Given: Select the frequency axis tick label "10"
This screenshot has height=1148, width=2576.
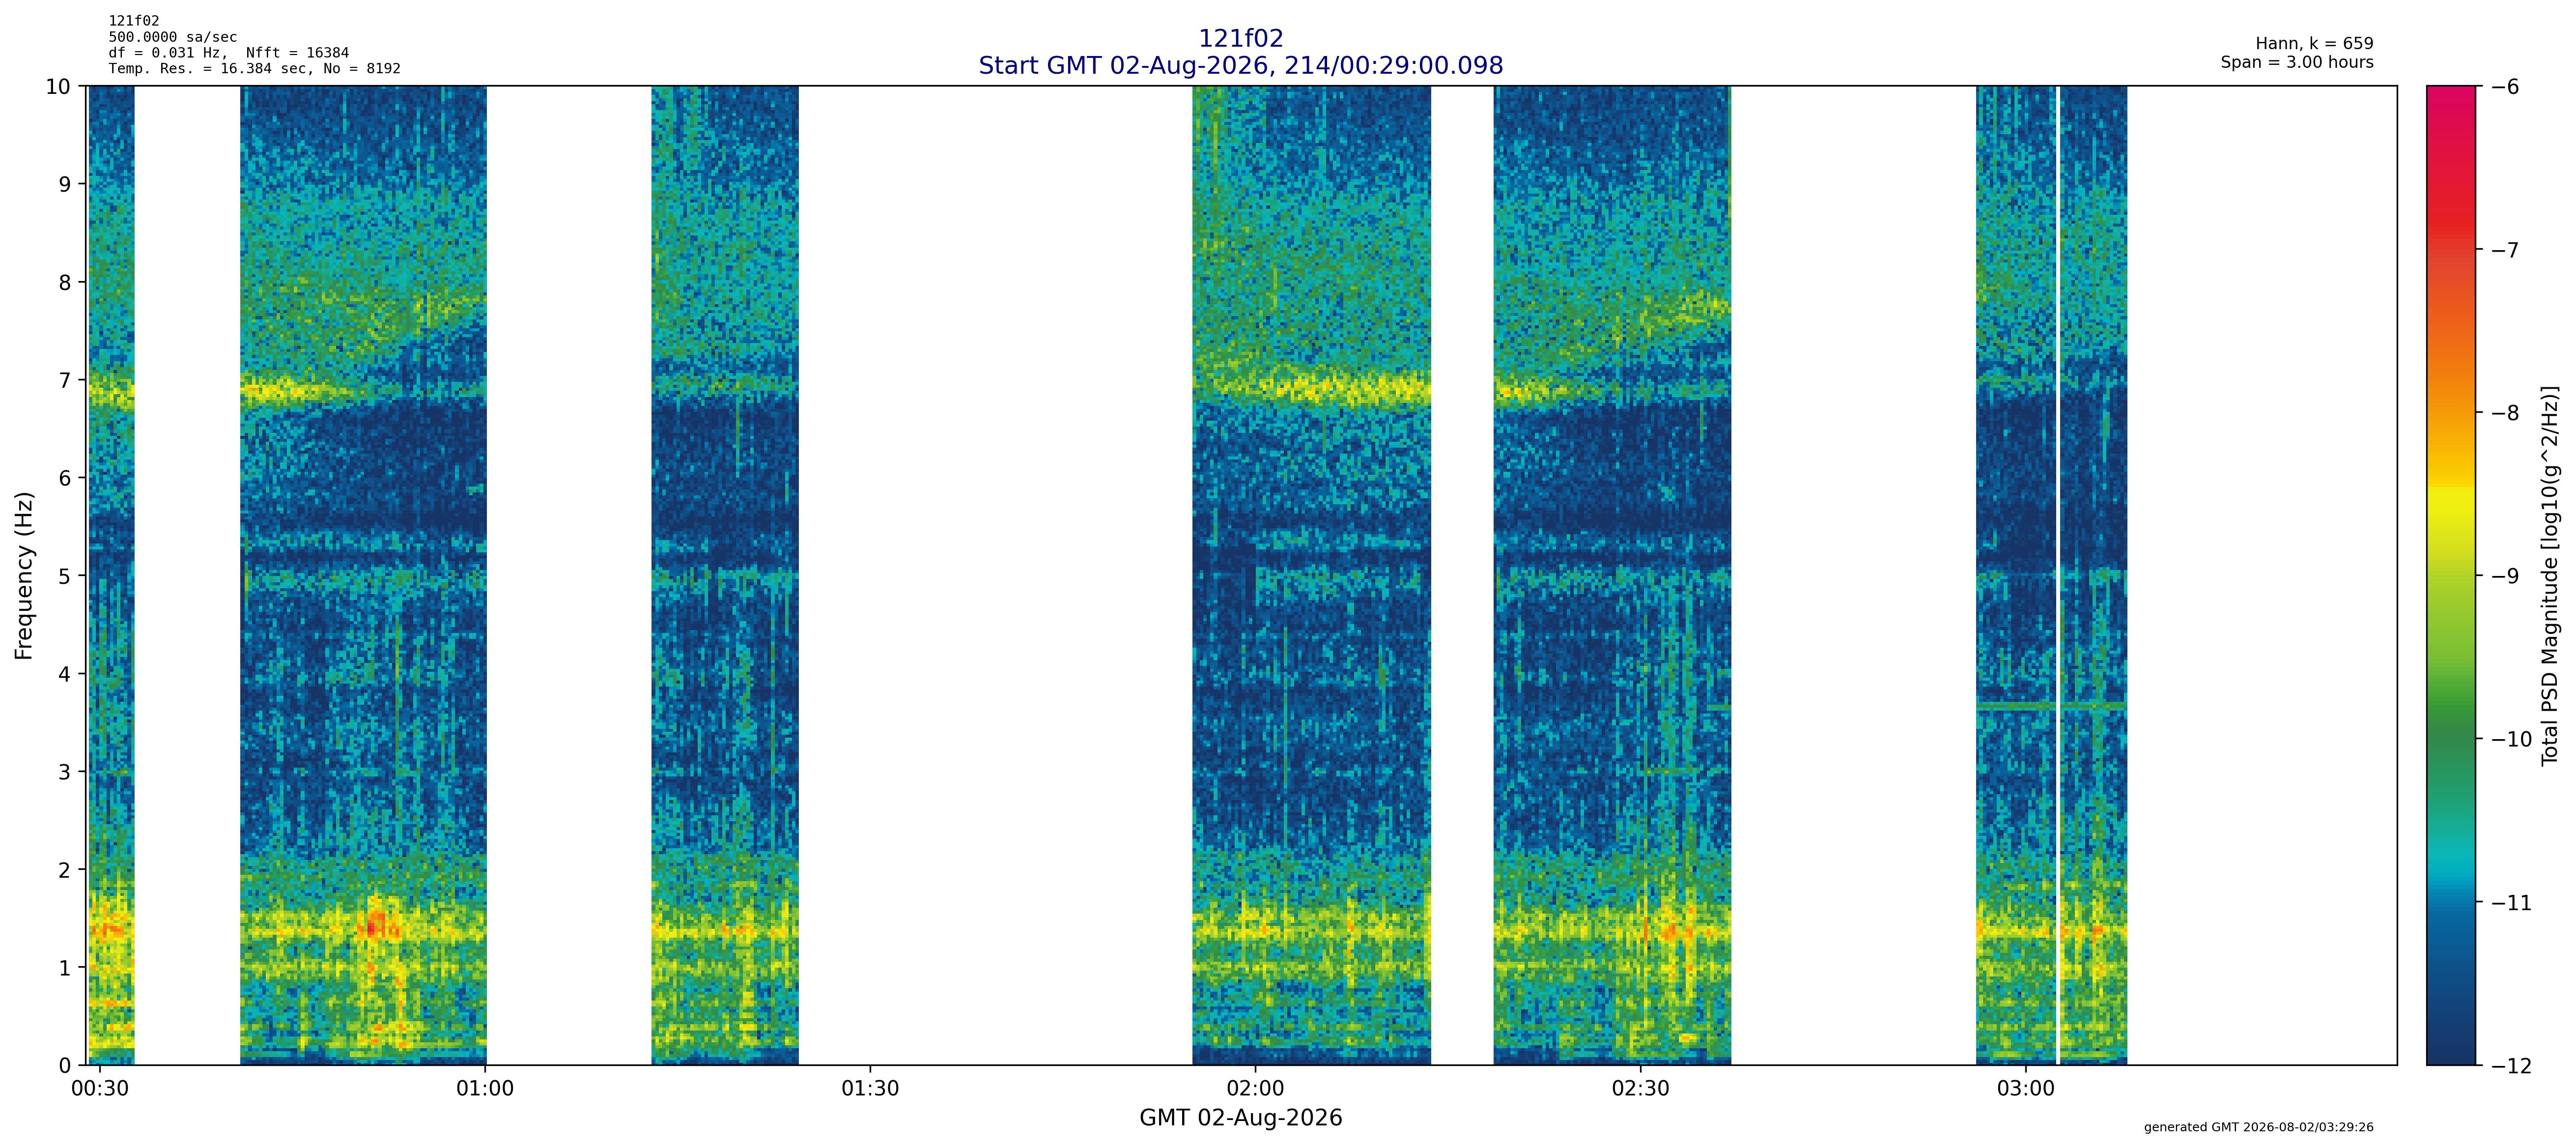Looking at the screenshot, I should pos(58,87).
